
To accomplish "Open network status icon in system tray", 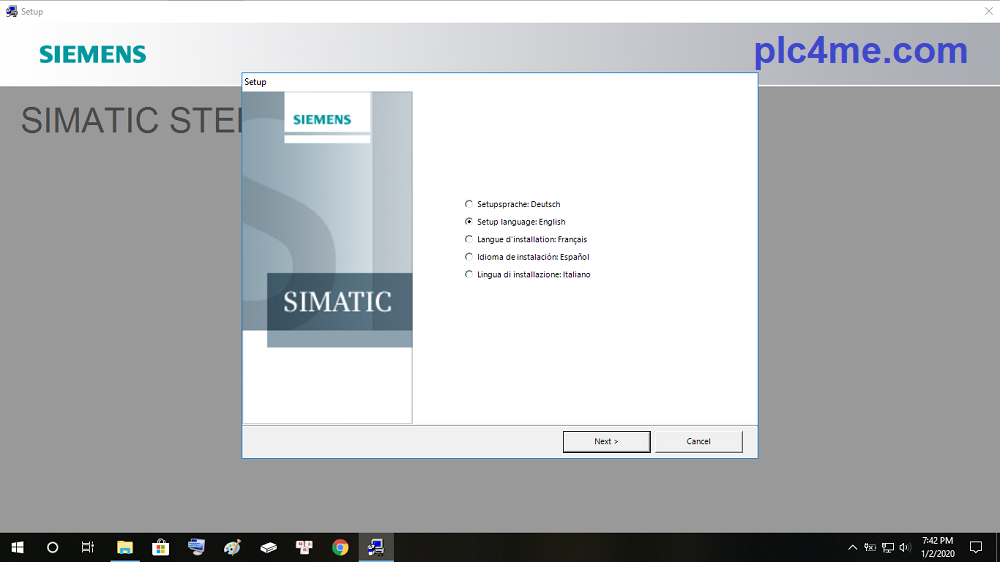I will [887, 547].
